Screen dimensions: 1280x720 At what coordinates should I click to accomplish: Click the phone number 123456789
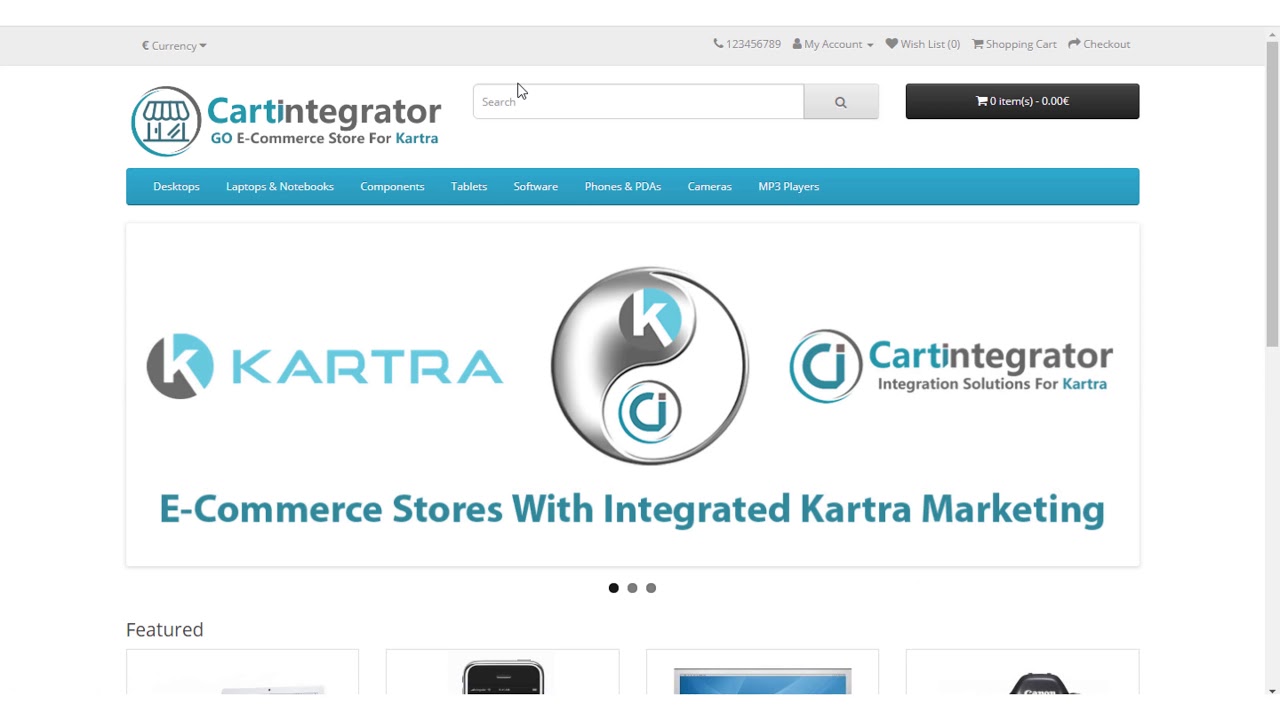[753, 44]
